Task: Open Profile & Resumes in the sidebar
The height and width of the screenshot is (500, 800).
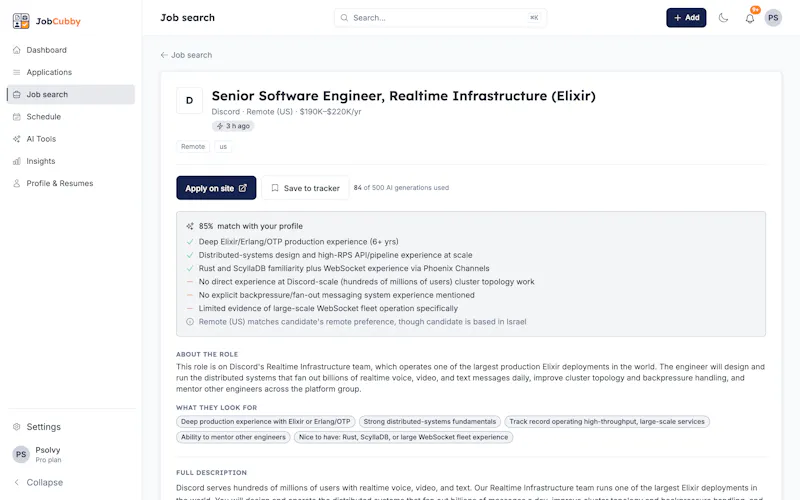Action: tap(71, 183)
